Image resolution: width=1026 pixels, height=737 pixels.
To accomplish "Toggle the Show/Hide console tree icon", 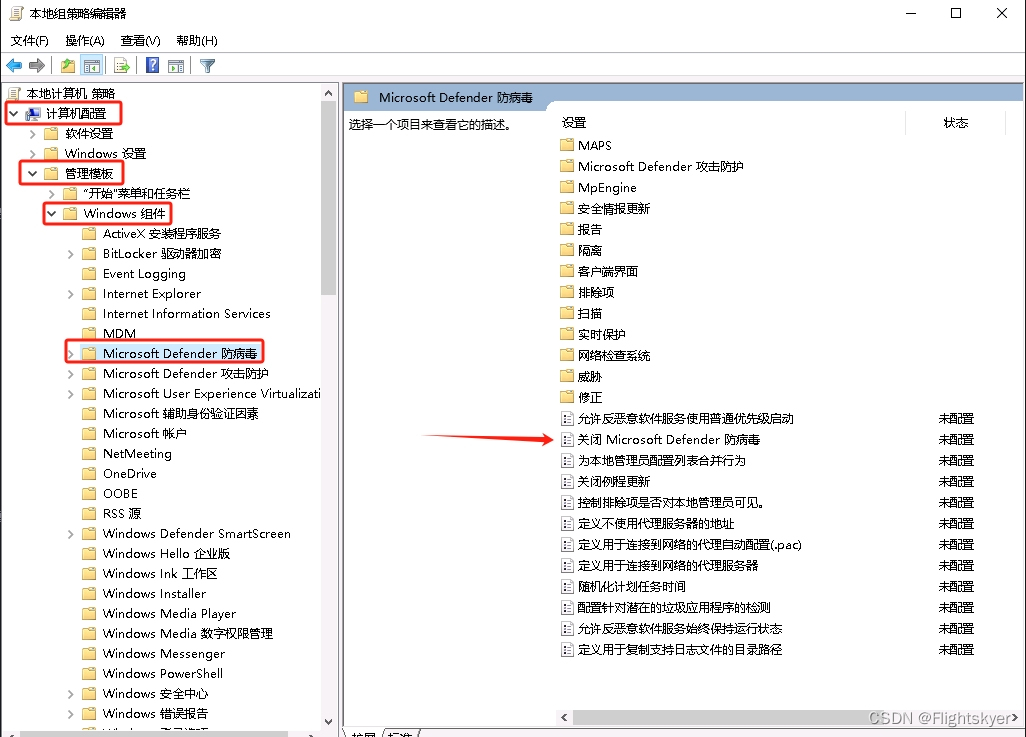I will coord(92,65).
